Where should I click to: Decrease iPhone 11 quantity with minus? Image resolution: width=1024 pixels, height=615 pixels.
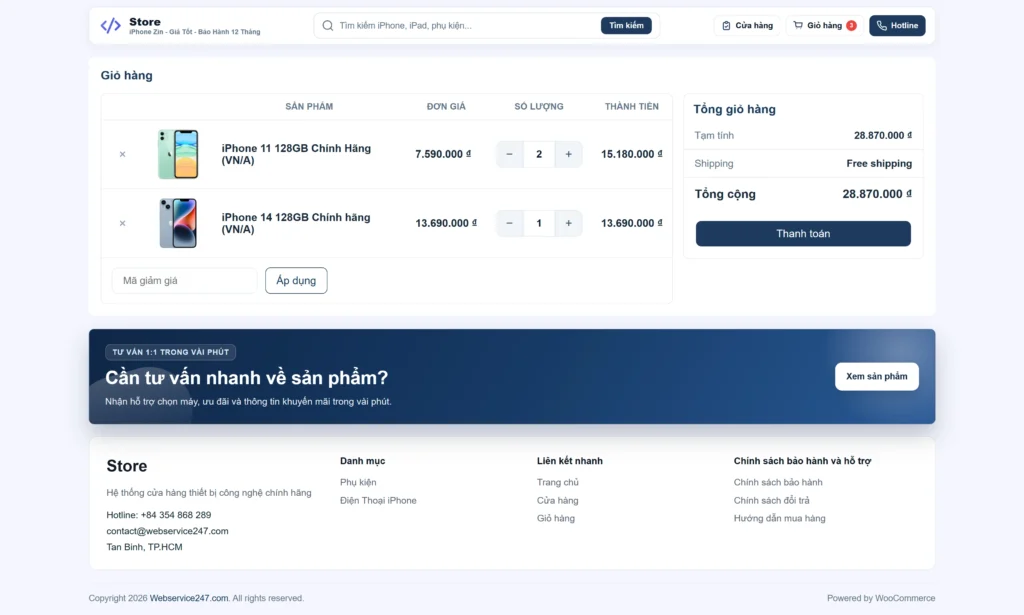(x=510, y=154)
